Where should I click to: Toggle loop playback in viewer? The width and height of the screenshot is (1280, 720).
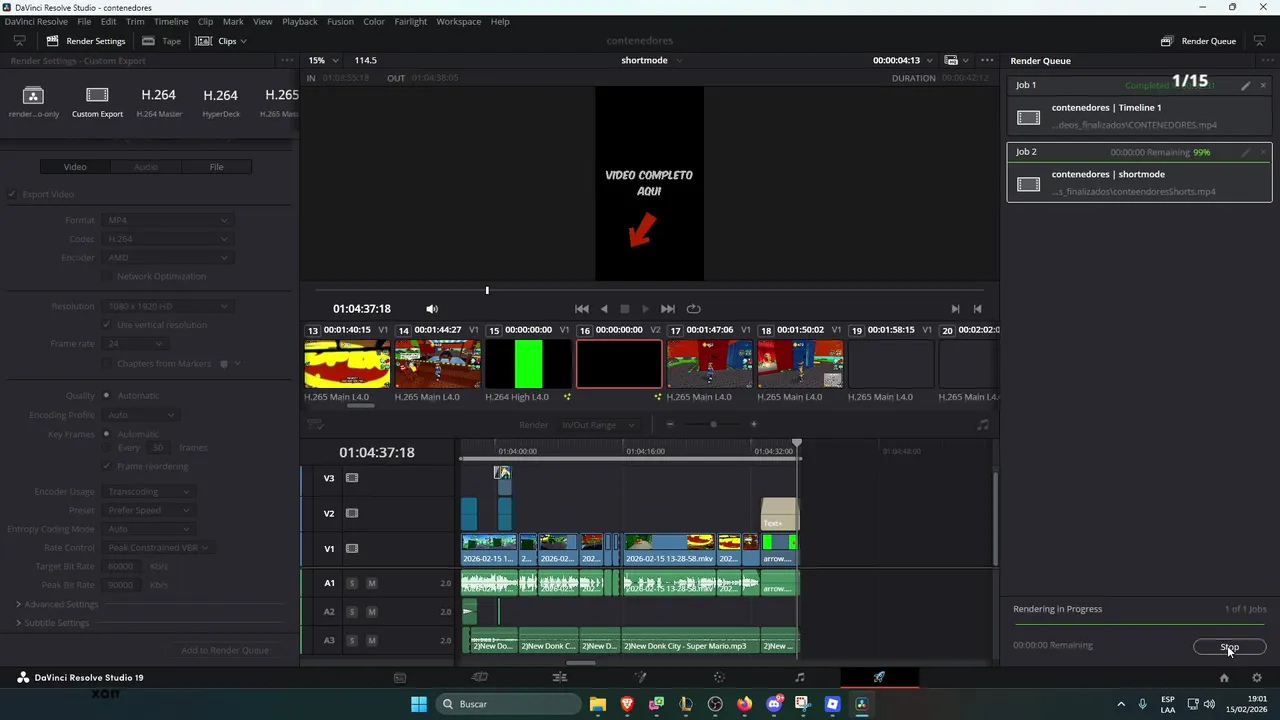tap(693, 309)
